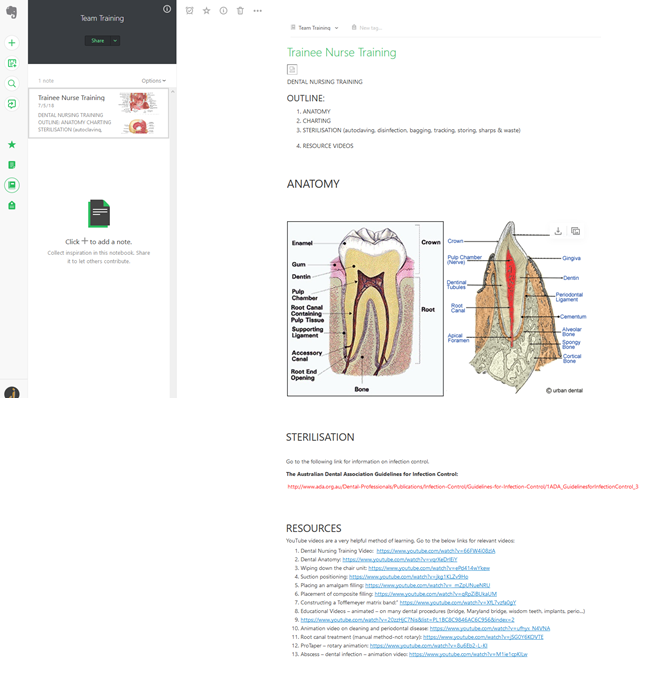Open the Wiping down the chair unit link
The height and width of the screenshot is (674, 655).
click(x=429, y=568)
